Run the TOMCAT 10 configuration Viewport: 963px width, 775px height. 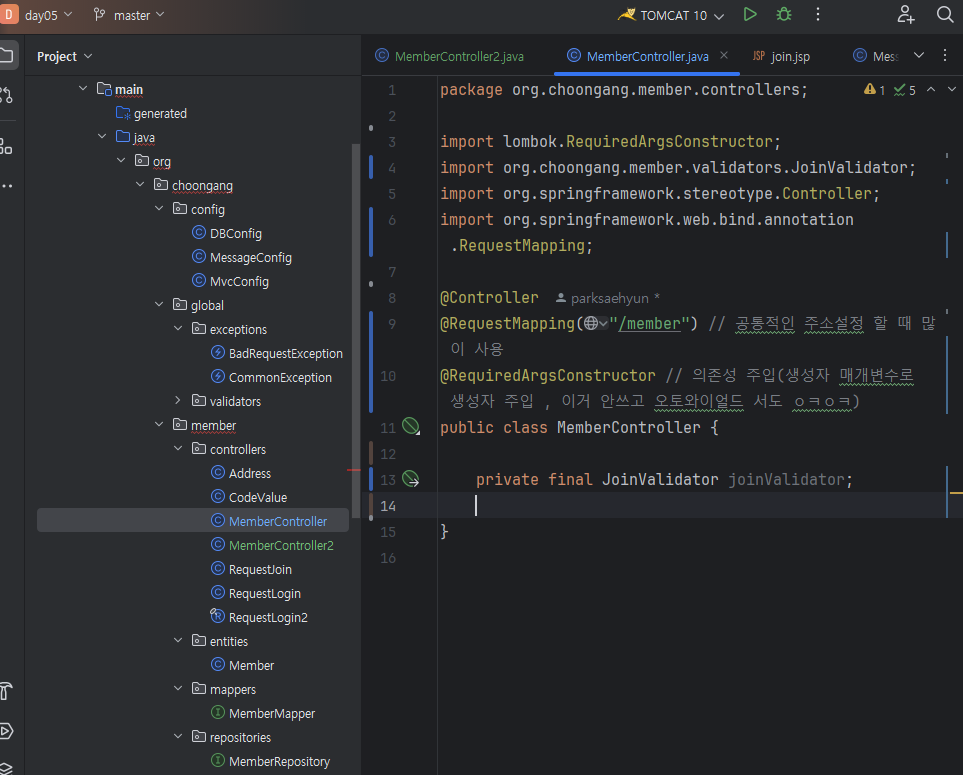point(750,15)
